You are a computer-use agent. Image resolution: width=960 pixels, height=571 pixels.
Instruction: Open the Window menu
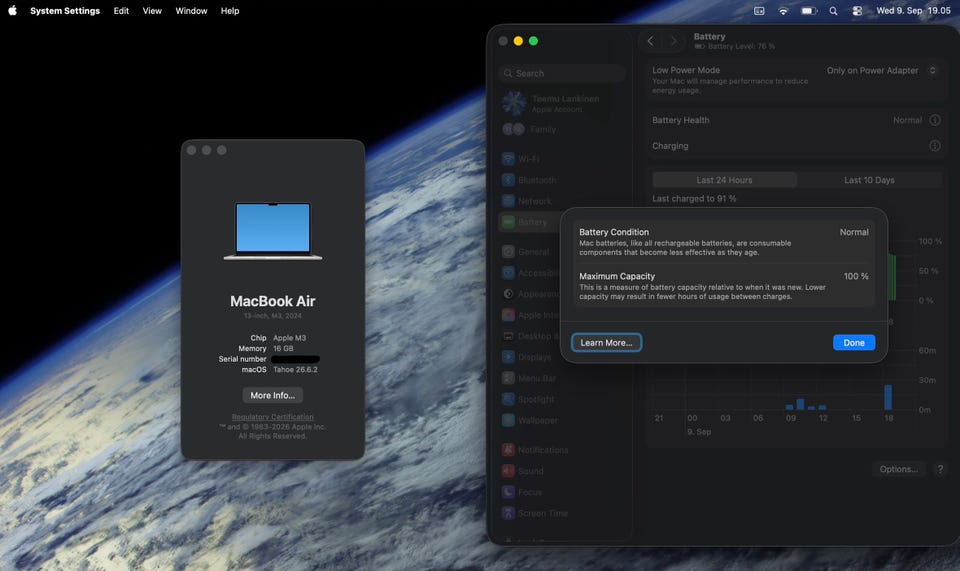(191, 10)
